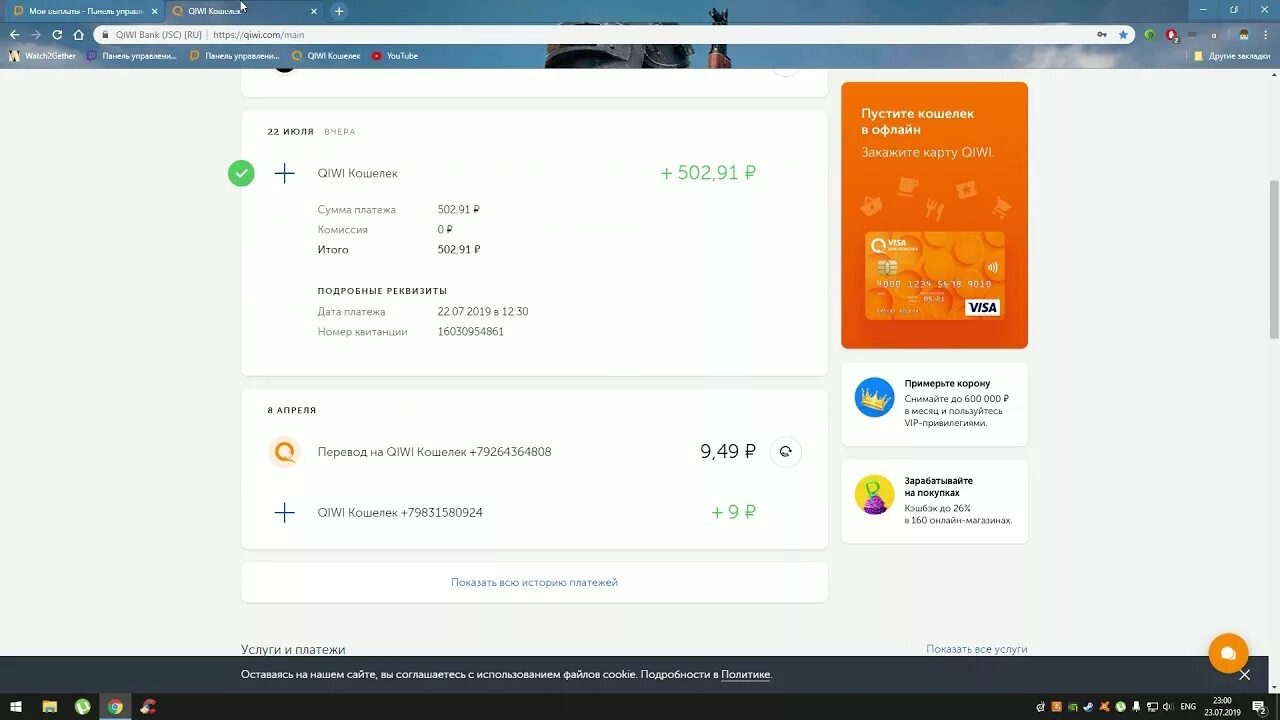Show the full payment history
Viewport: 1280px width, 720px height.
pos(534,582)
